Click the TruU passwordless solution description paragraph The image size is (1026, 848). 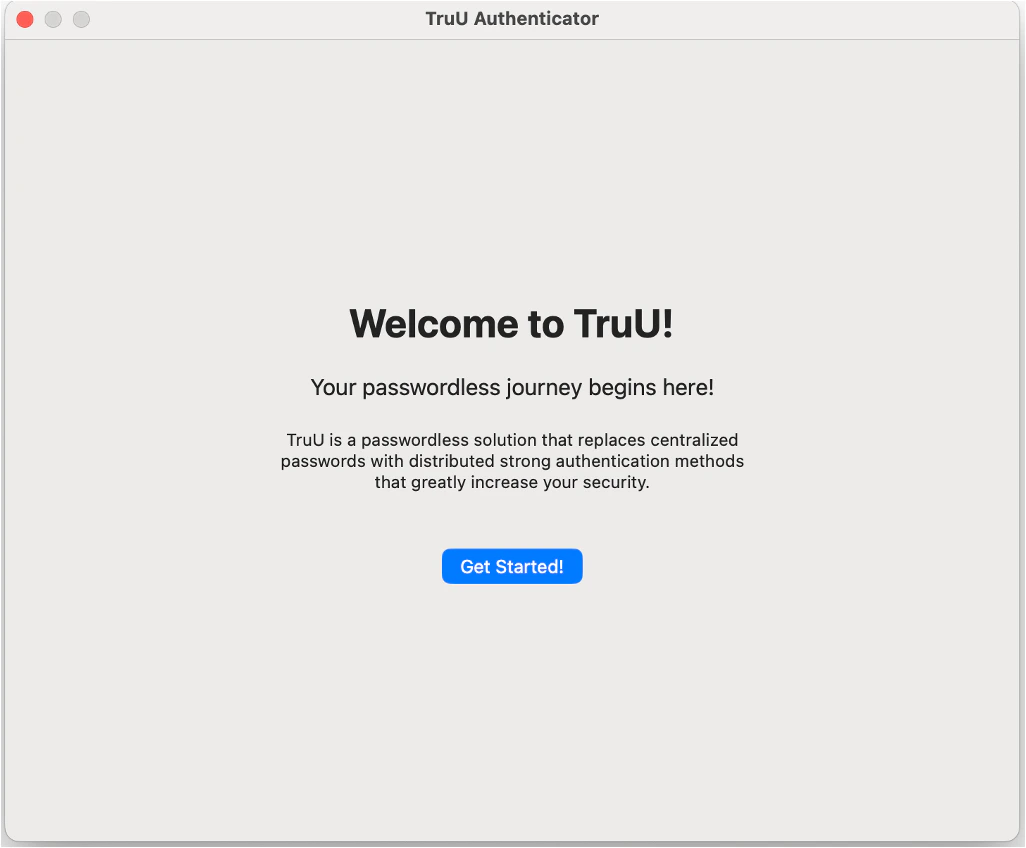coord(512,461)
